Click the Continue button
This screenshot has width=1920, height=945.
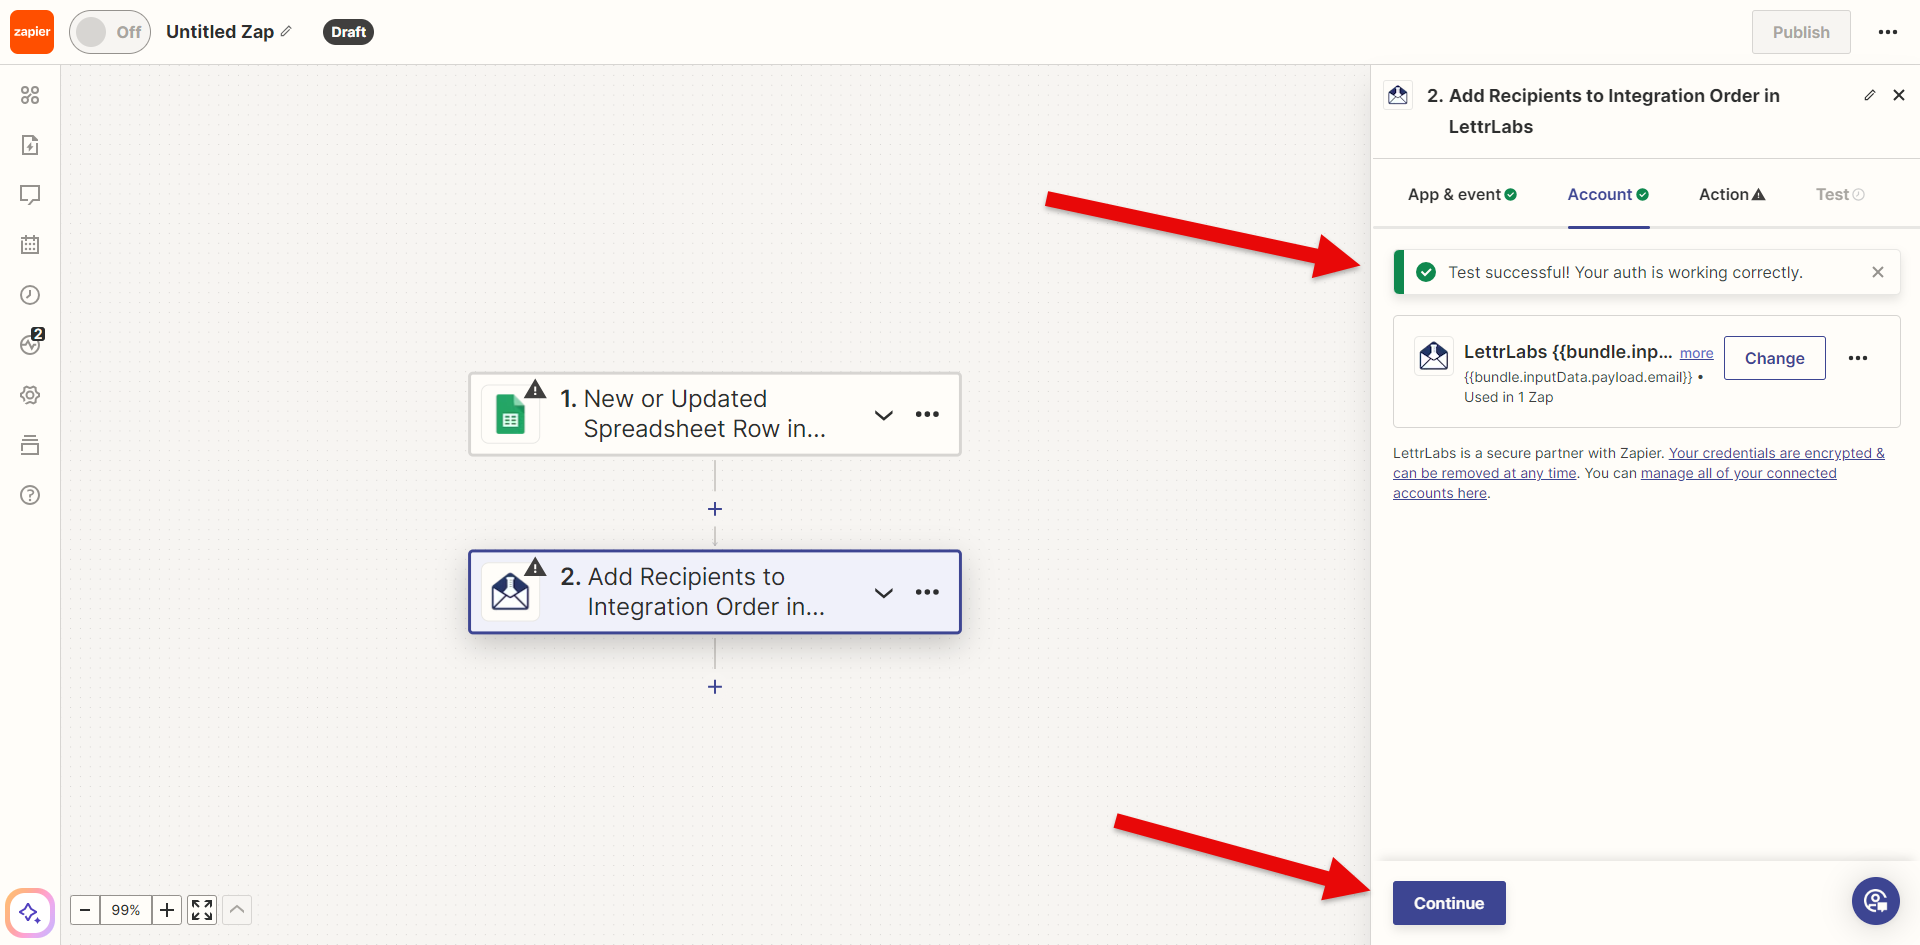(x=1449, y=903)
